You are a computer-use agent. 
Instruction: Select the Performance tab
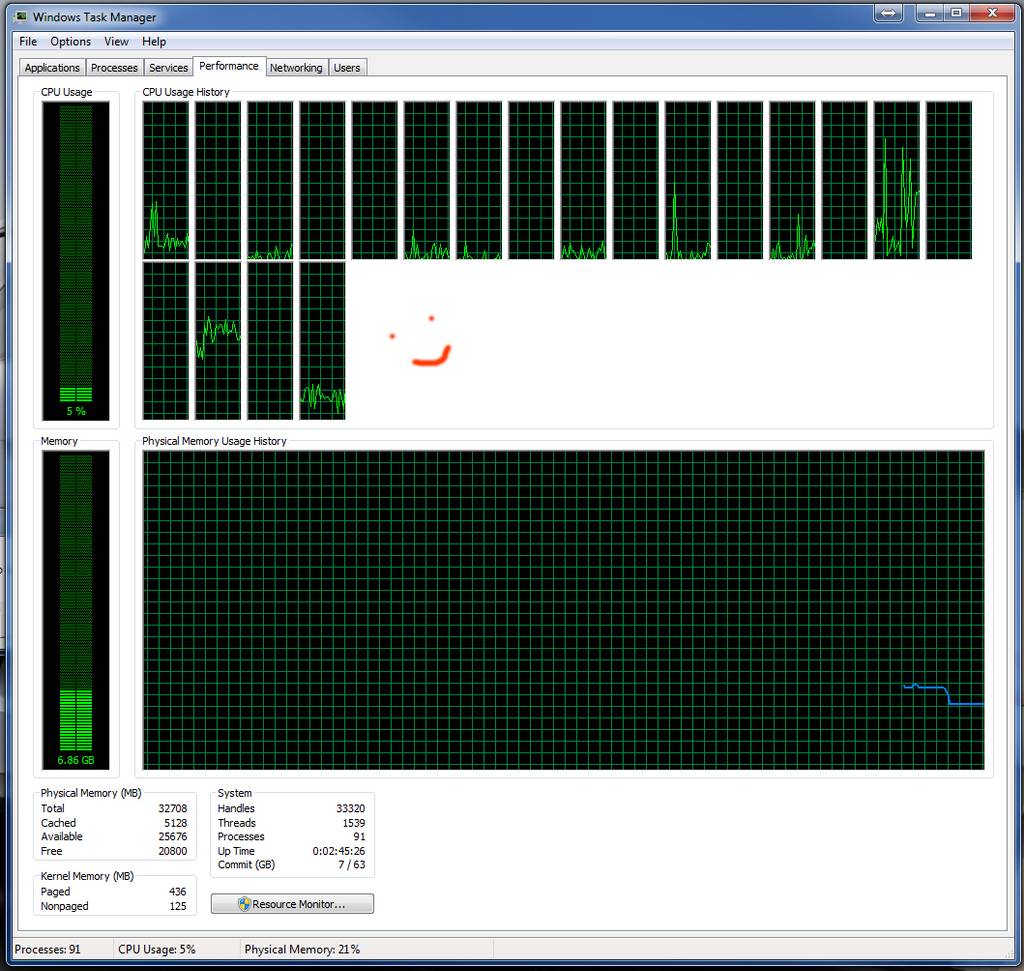[x=229, y=66]
